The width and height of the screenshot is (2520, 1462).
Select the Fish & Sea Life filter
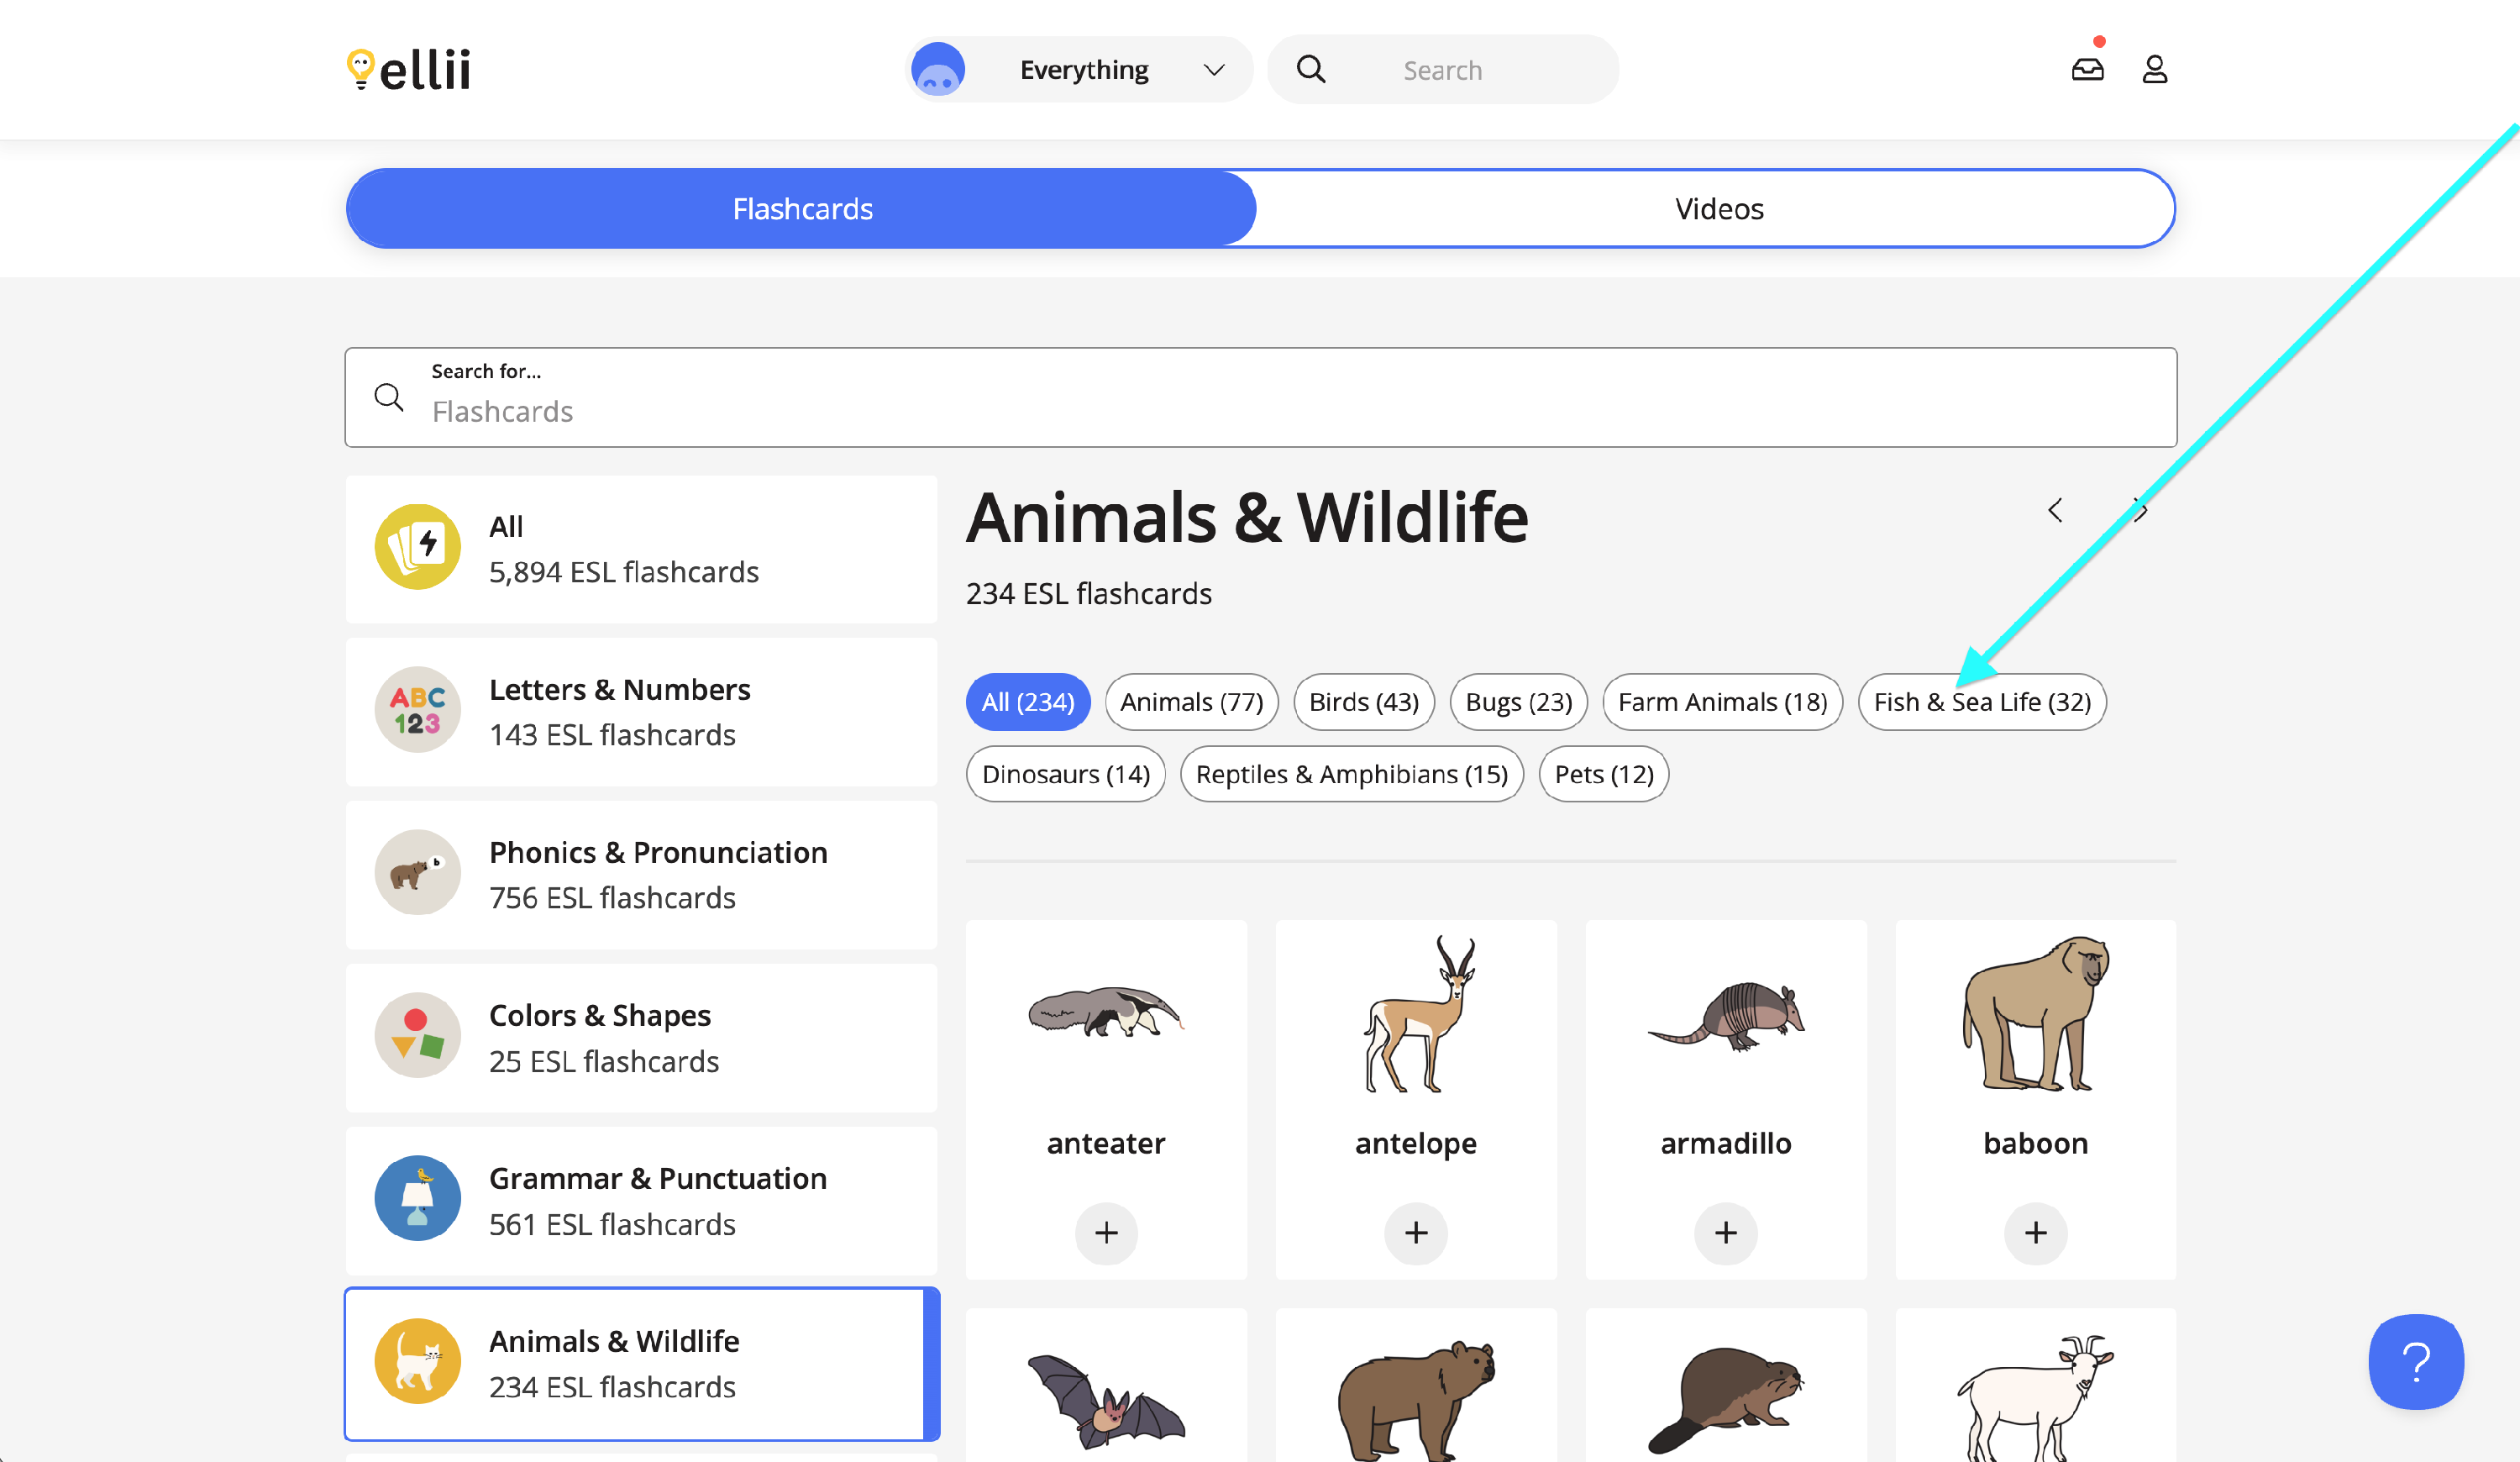click(1981, 702)
